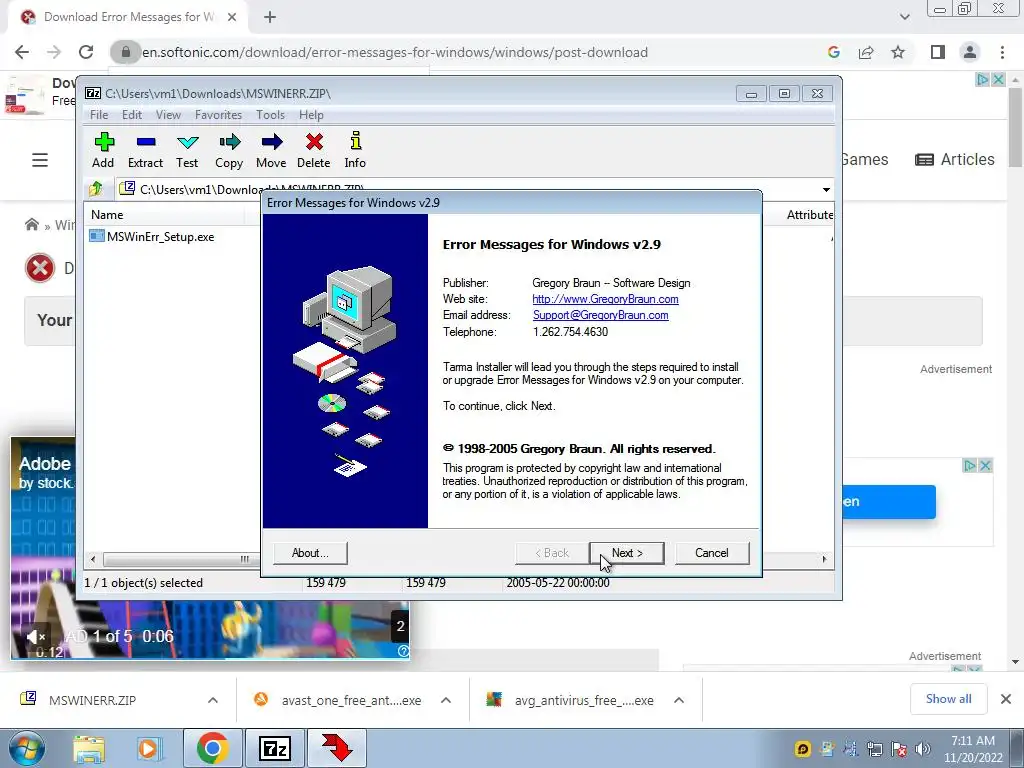
Task: Open the File menu in 7-Zip
Action: [99, 115]
